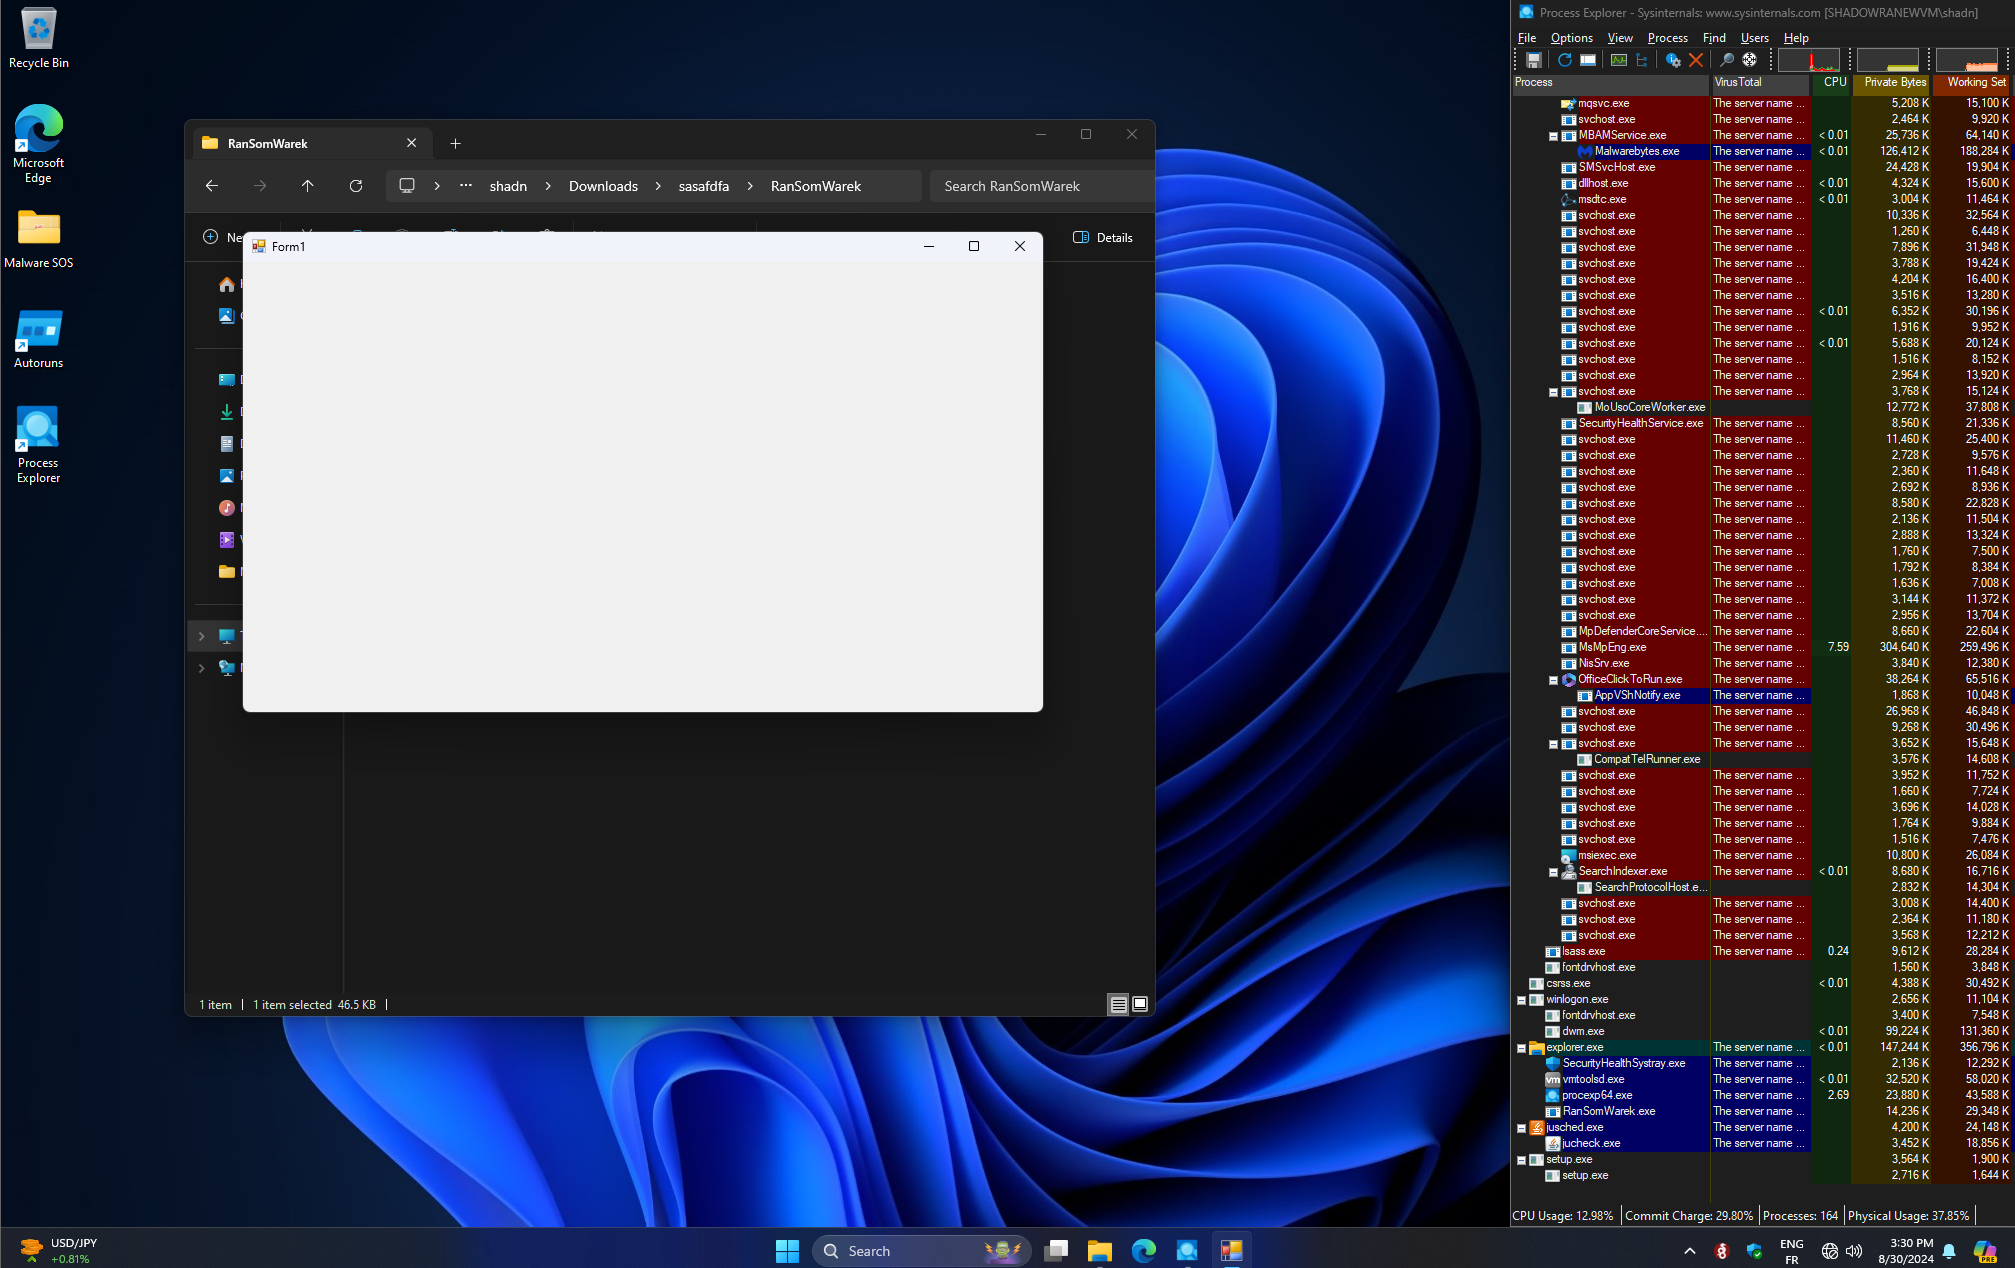This screenshot has width=2015, height=1268.
Task: Collapse the MBAMService.exe process tree
Action: click(x=1553, y=136)
